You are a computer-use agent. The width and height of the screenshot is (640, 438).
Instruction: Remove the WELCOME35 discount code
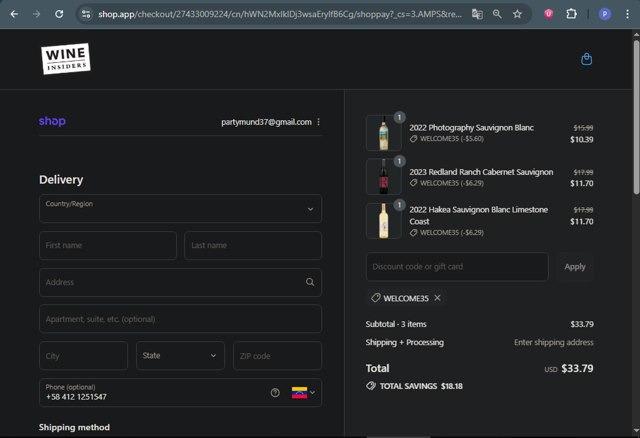438,298
